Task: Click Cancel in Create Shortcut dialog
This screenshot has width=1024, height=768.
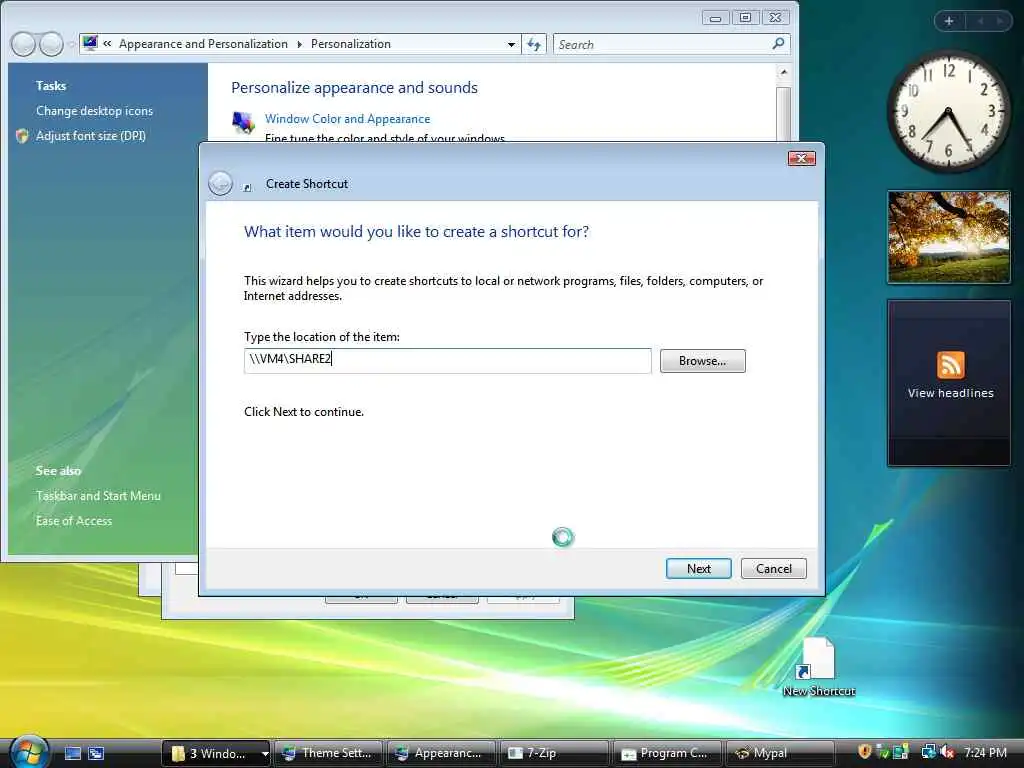Action: [x=773, y=568]
